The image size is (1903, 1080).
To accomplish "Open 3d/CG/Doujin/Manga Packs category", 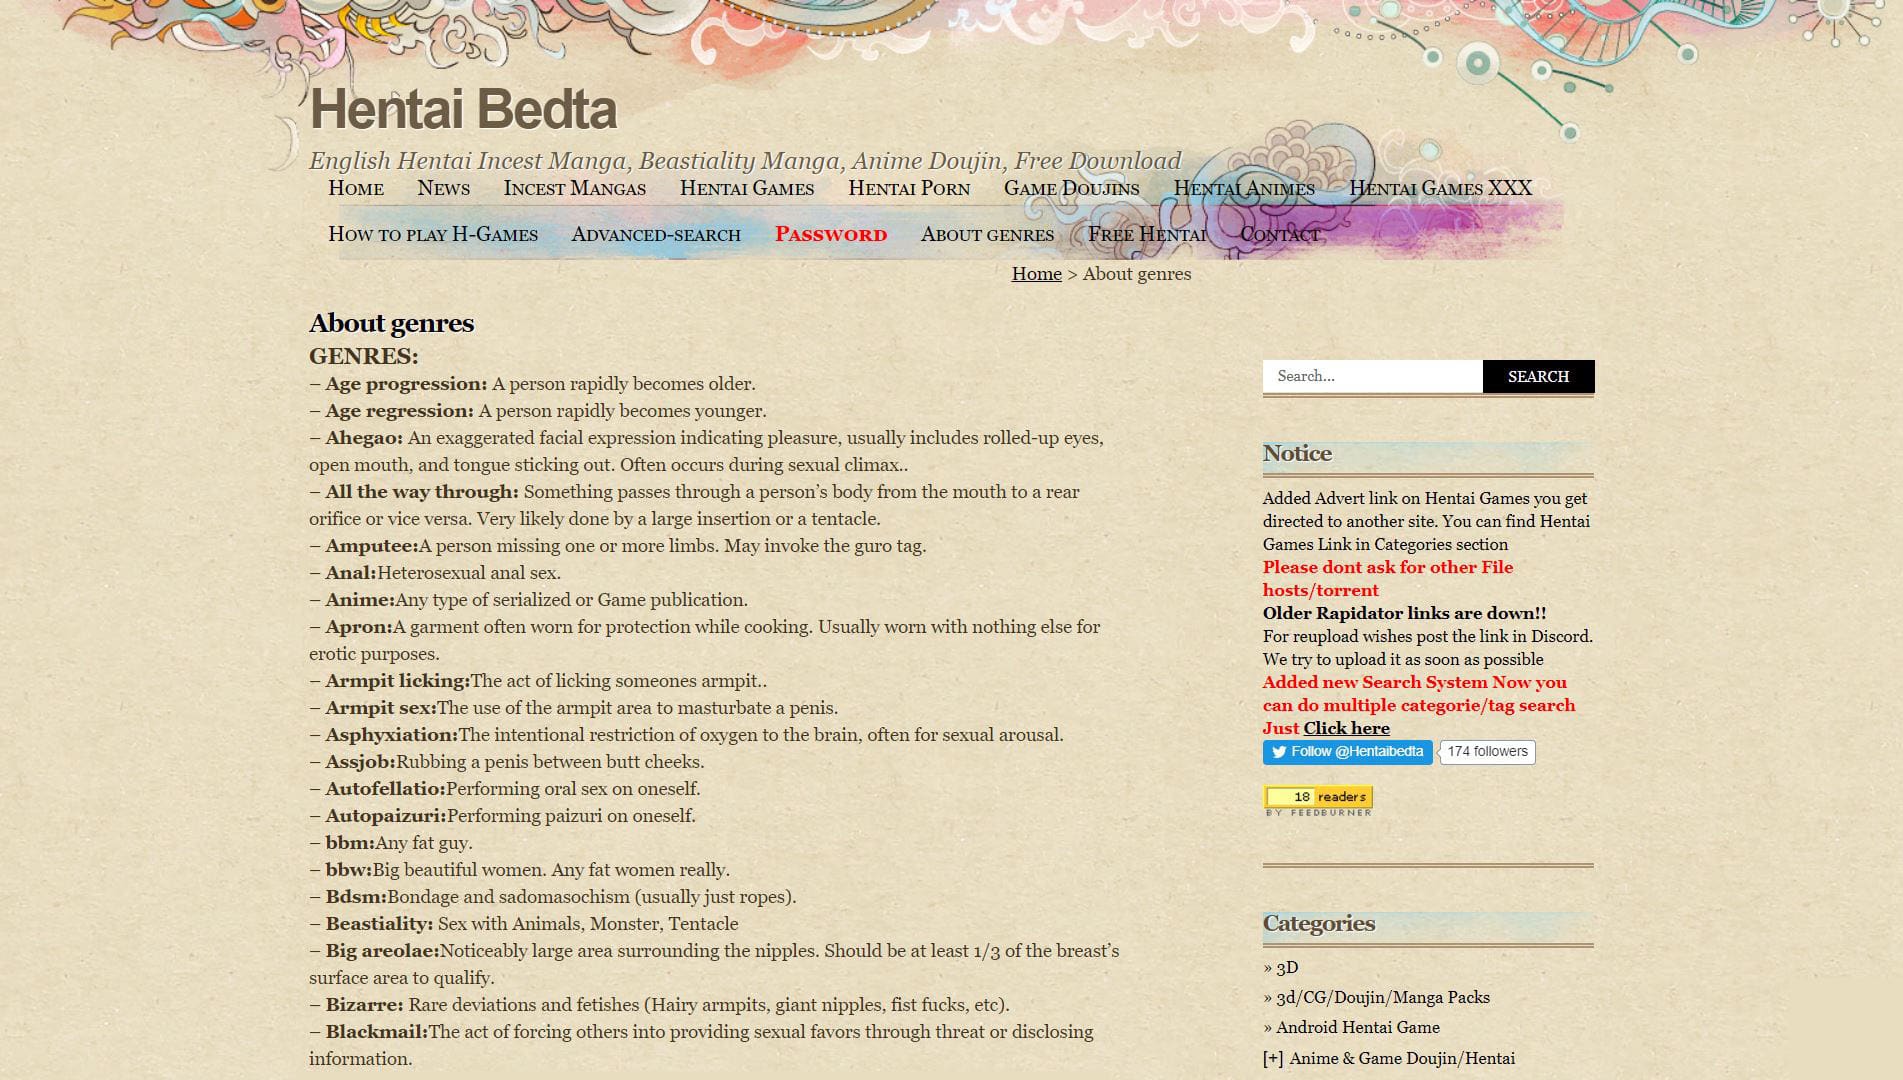I will click(x=1382, y=997).
